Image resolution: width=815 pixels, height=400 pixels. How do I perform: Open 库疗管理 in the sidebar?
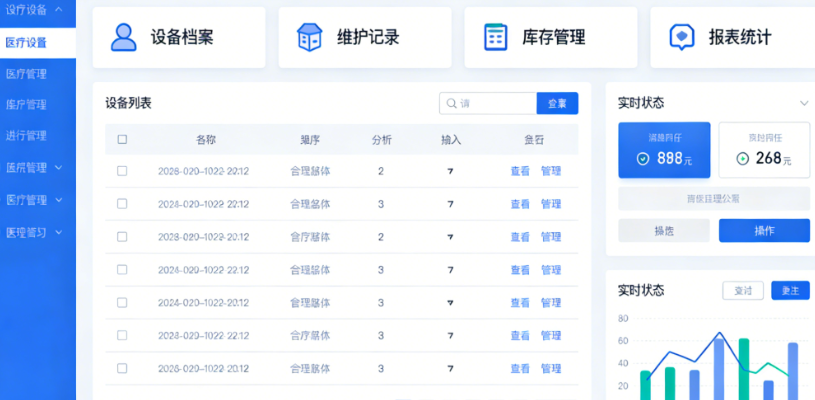pyautogui.click(x=26, y=104)
